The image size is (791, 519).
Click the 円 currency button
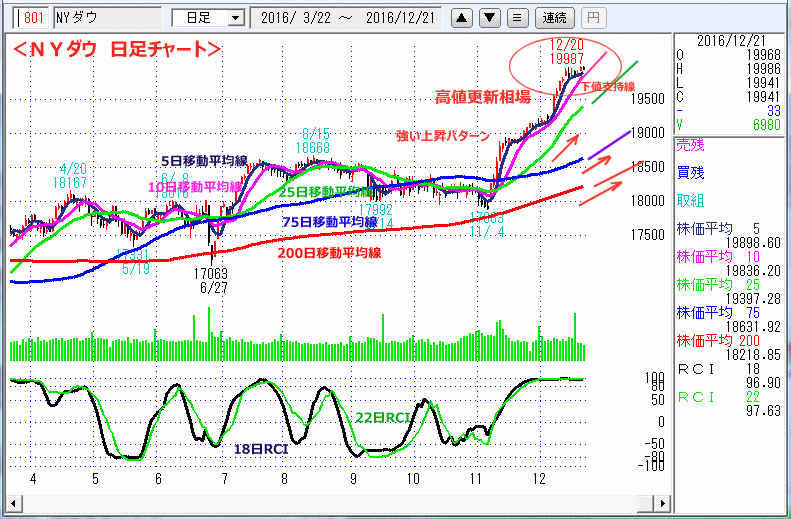592,17
